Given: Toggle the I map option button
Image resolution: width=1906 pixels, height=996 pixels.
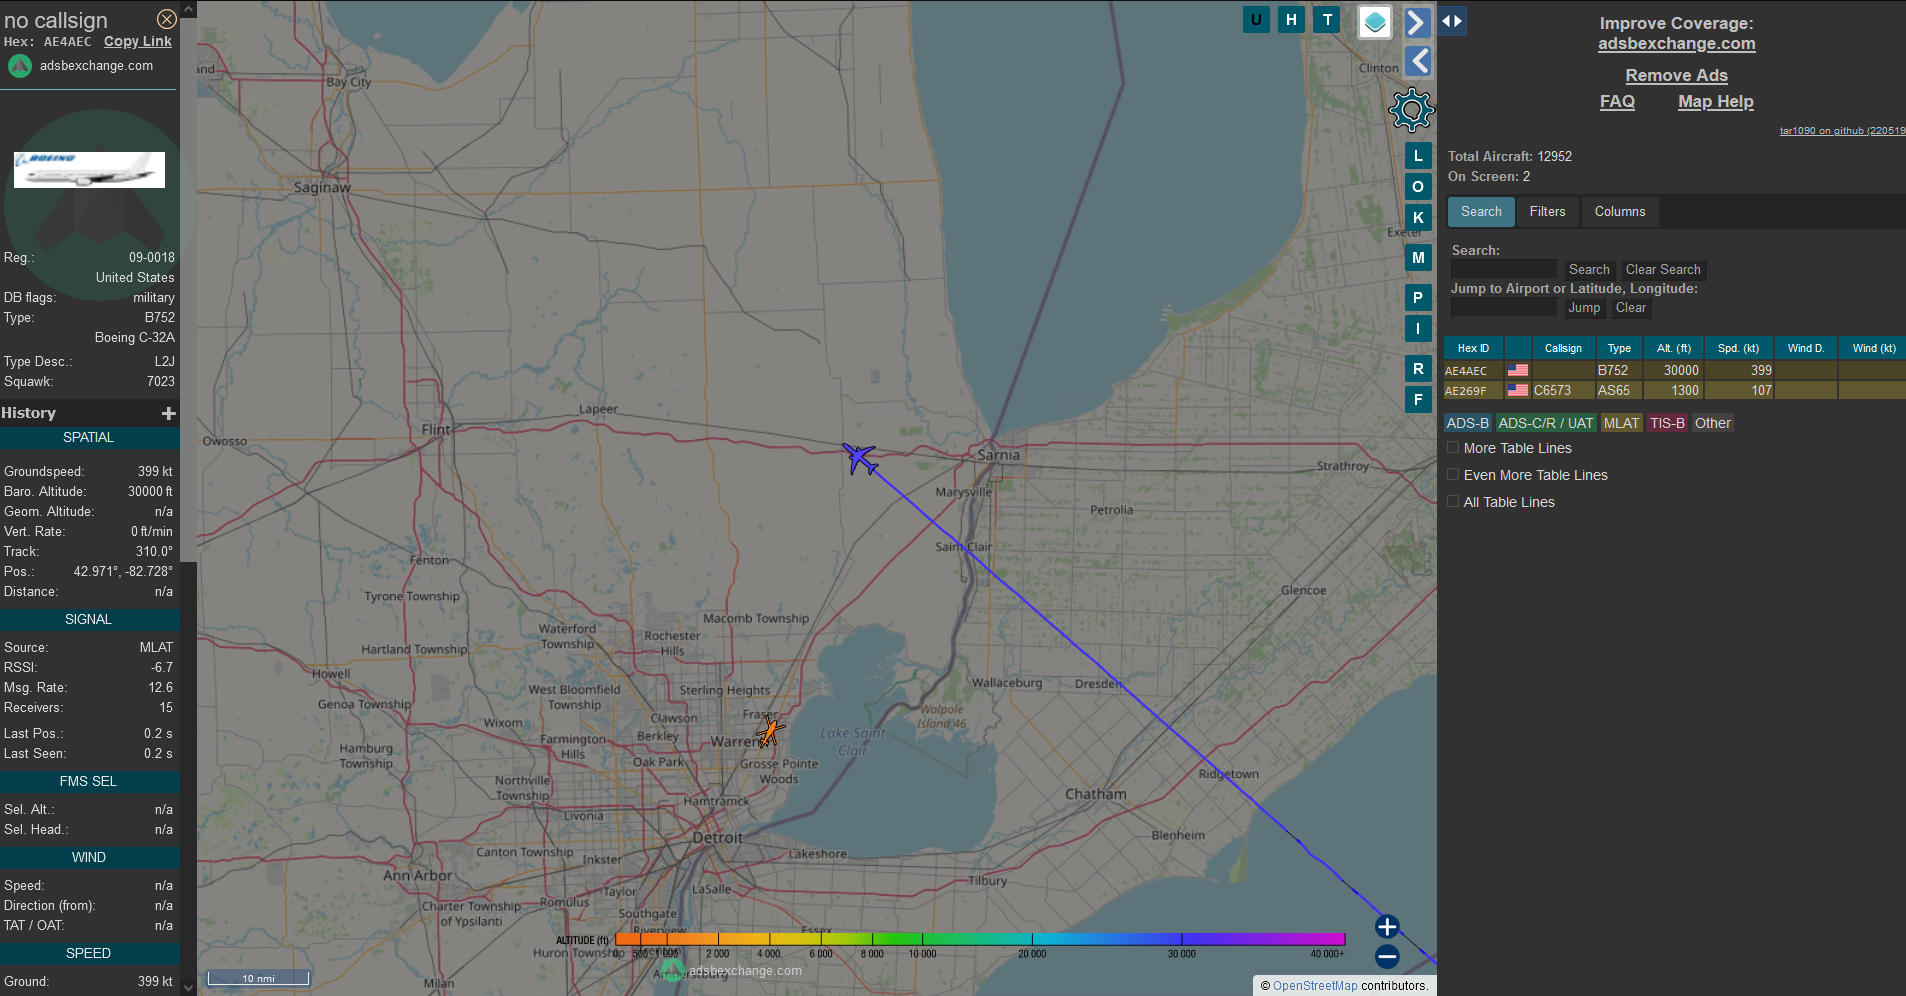Looking at the screenshot, I should [x=1418, y=329].
